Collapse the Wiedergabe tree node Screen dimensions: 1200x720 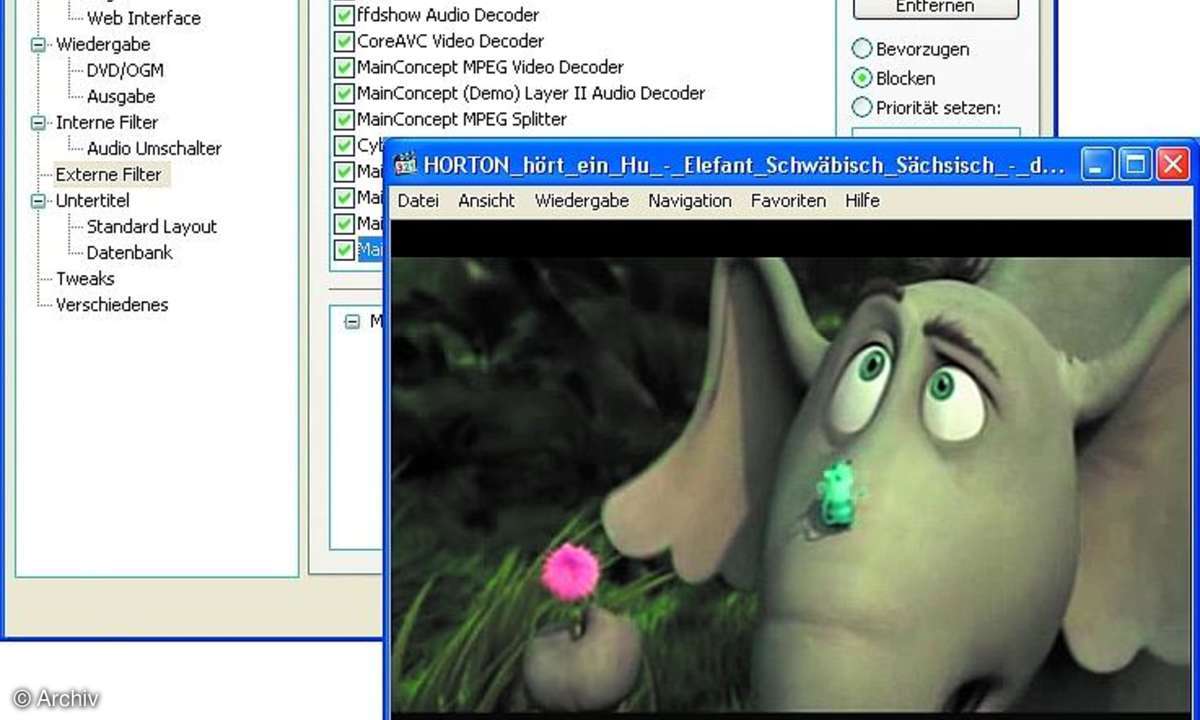click(x=39, y=44)
